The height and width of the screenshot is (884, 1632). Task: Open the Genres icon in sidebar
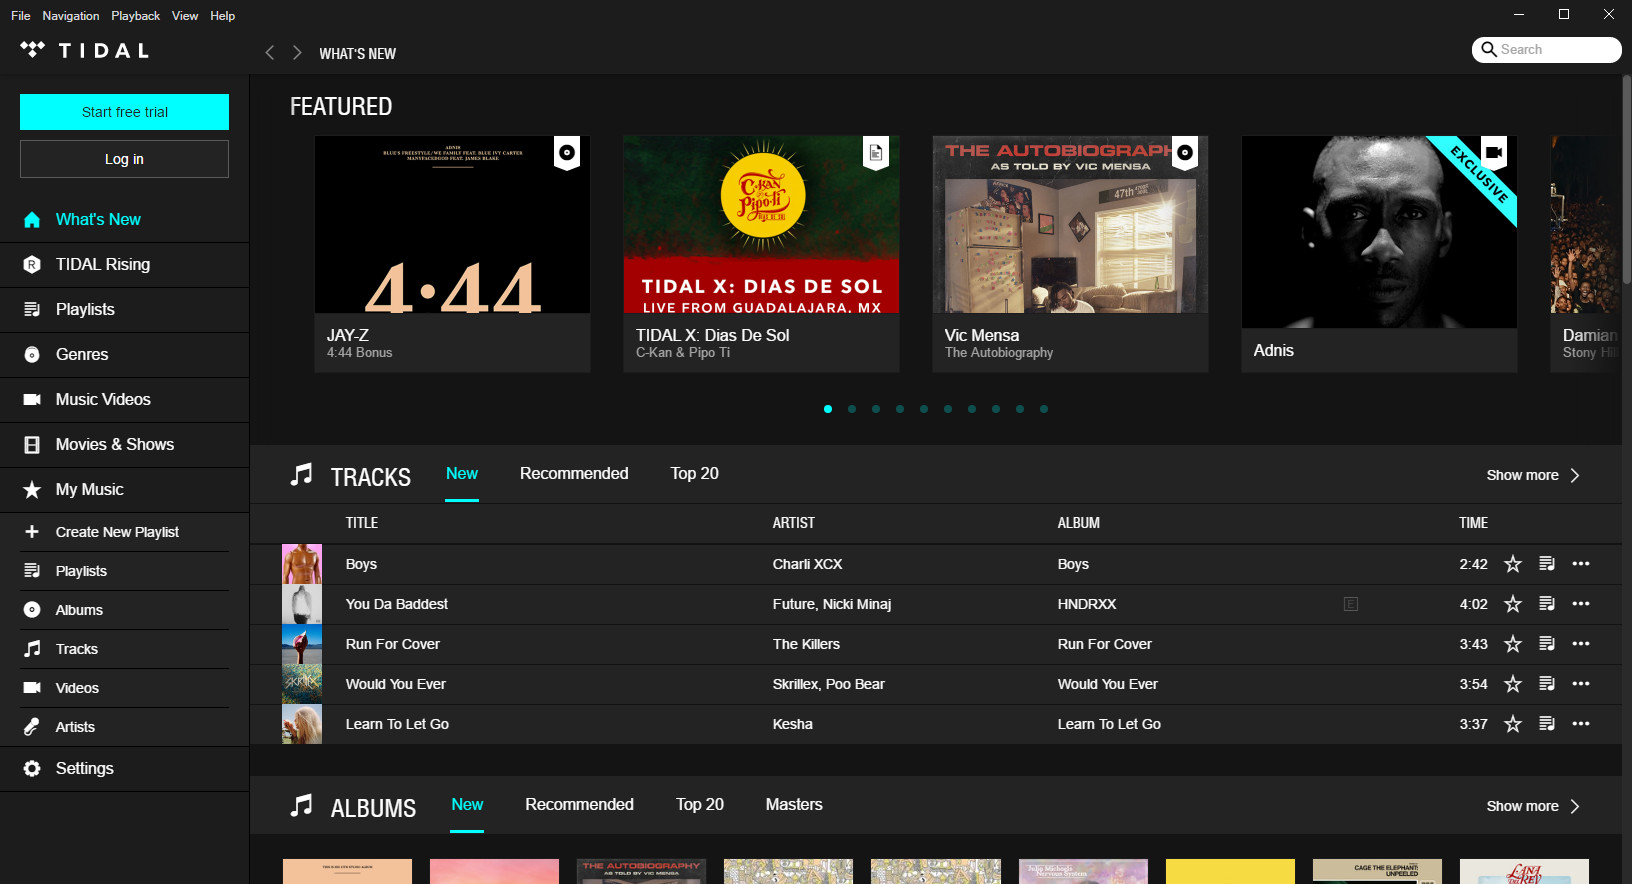pos(32,355)
